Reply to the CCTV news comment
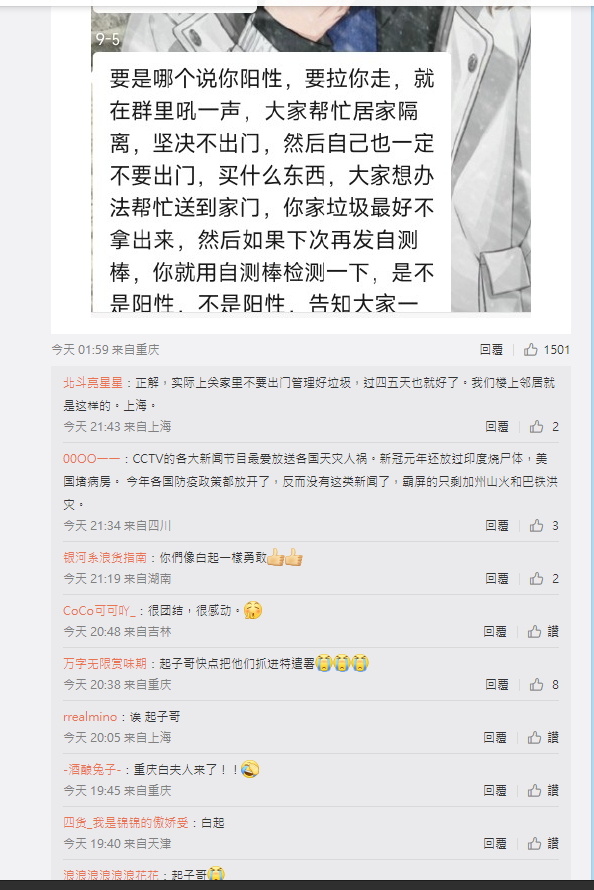The width and height of the screenshot is (594, 890). pos(497,526)
